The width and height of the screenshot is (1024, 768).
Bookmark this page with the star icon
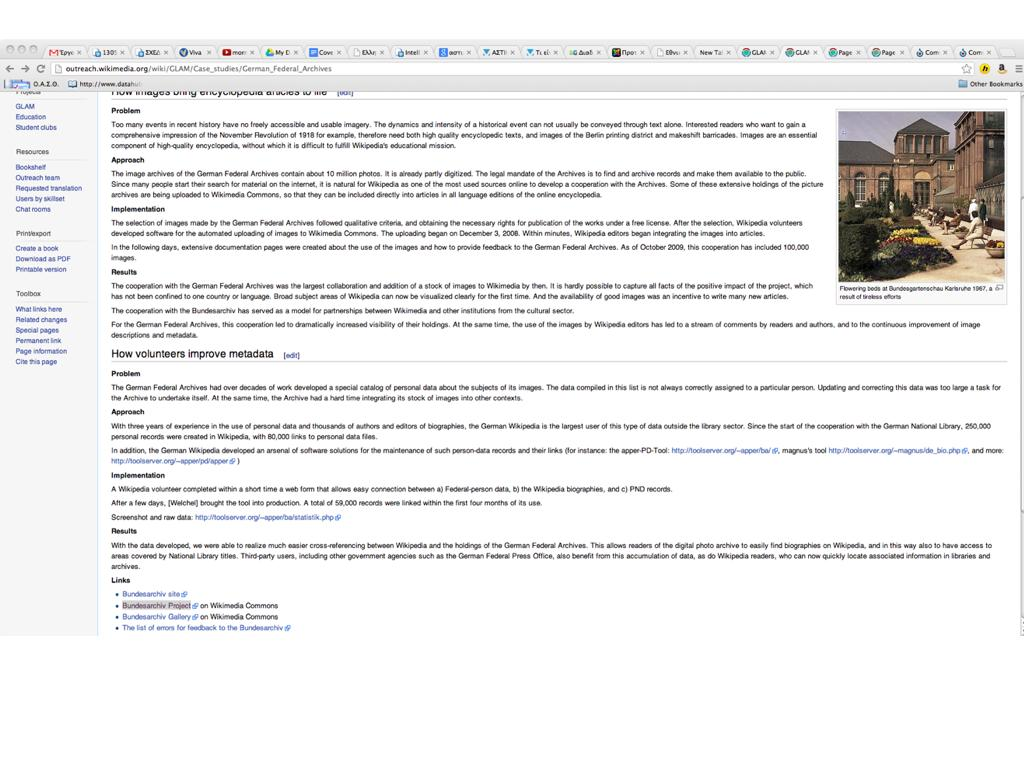coord(967,69)
